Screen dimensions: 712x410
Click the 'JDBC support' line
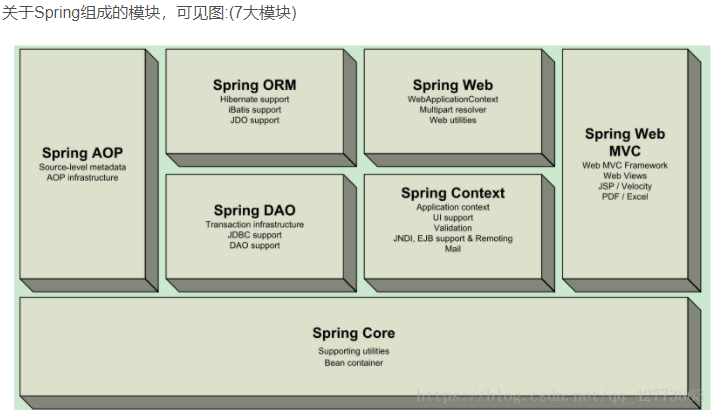pos(254,235)
